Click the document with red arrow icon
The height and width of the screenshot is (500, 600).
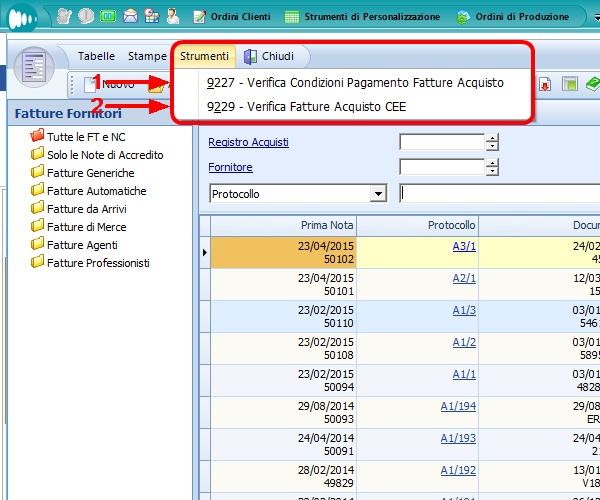click(546, 84)
